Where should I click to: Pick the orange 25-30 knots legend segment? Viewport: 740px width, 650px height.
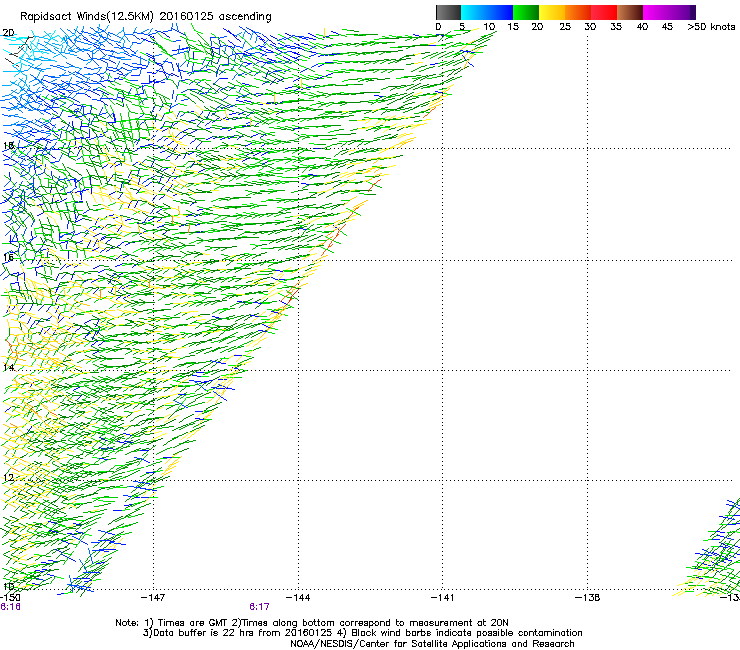click(x=578, y=12)
